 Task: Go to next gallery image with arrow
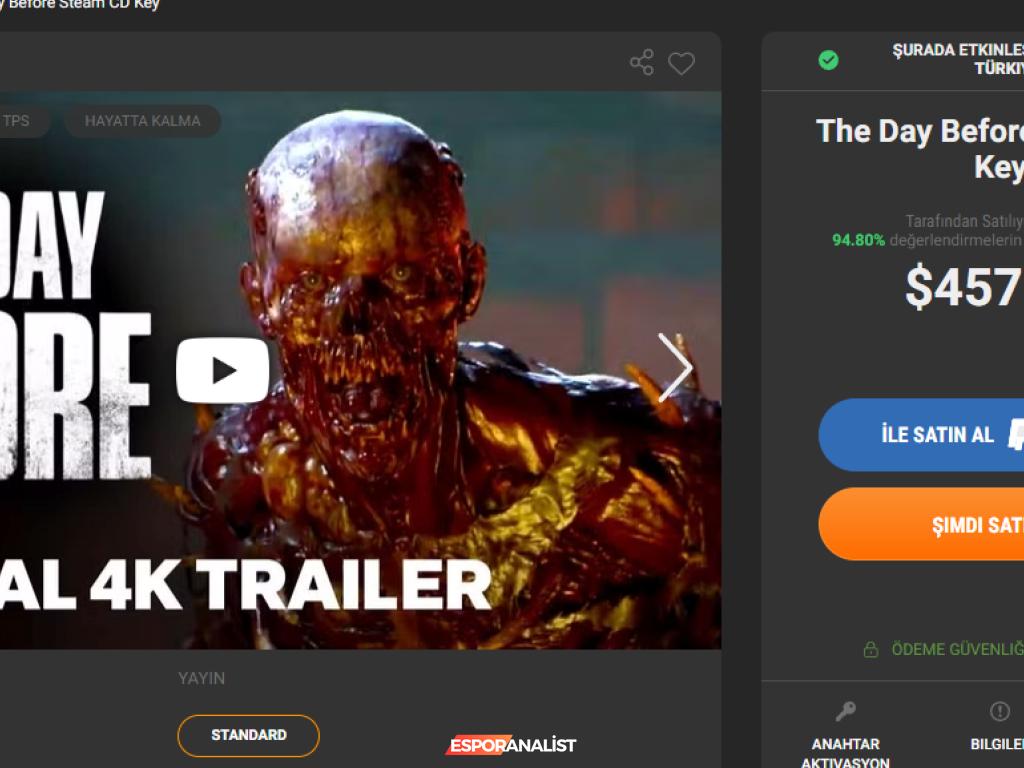pyautogui.click(x=675, y=368)
